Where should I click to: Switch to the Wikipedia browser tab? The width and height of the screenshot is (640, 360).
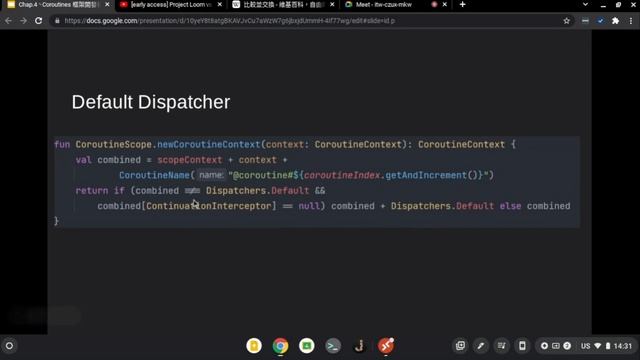[283, 4]
